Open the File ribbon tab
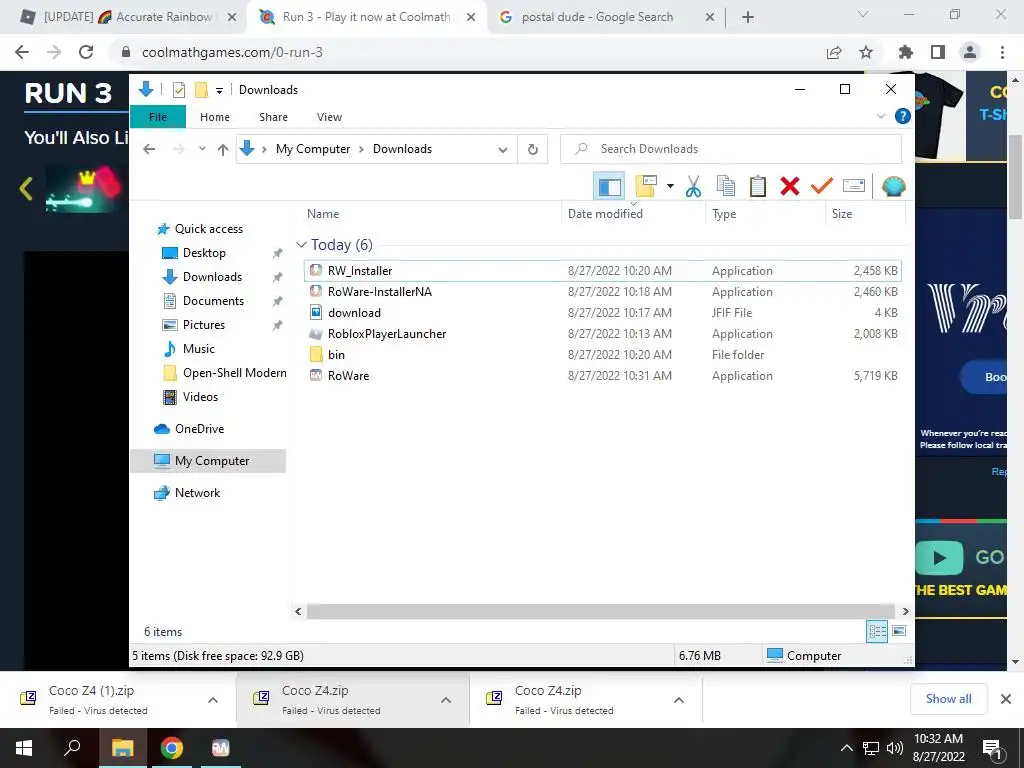 point(158,117)
